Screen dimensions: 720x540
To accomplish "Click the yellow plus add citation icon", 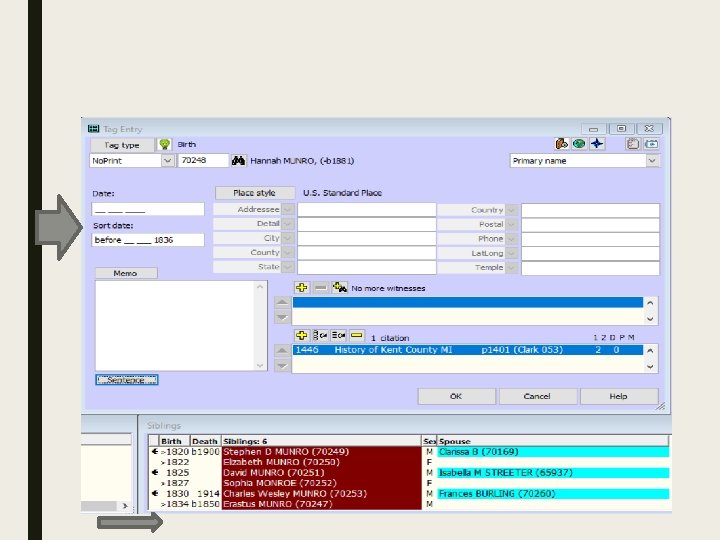I will pos(301,336).
